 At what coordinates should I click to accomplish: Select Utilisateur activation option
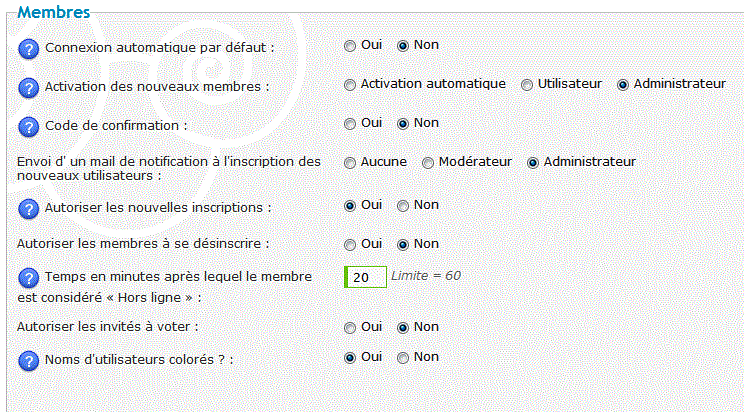[x=527, y=85]
